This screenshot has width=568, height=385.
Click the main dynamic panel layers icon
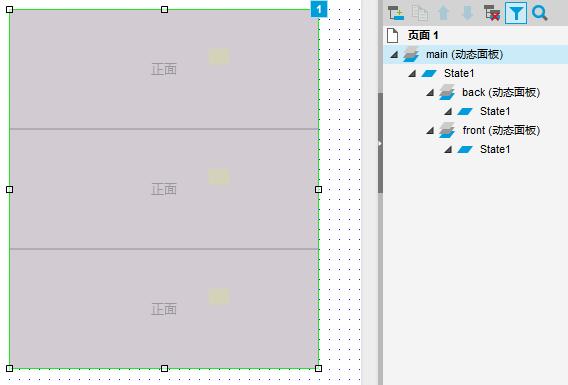(x=411, y=54)
